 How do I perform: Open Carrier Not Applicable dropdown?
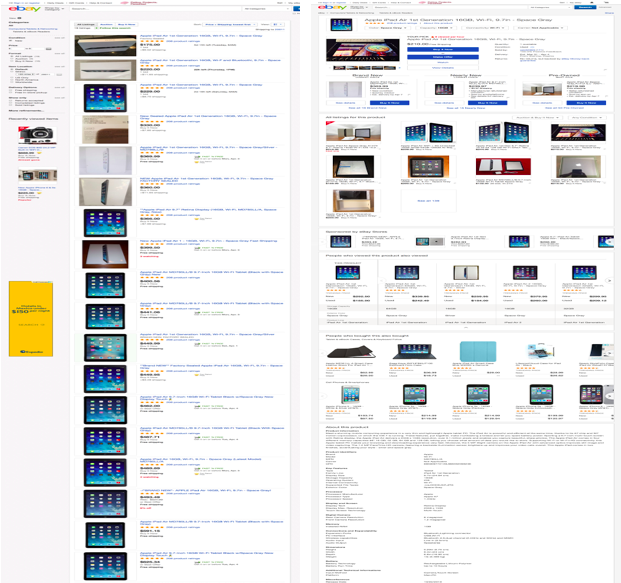pyautogui.click(x=541, y=28)
